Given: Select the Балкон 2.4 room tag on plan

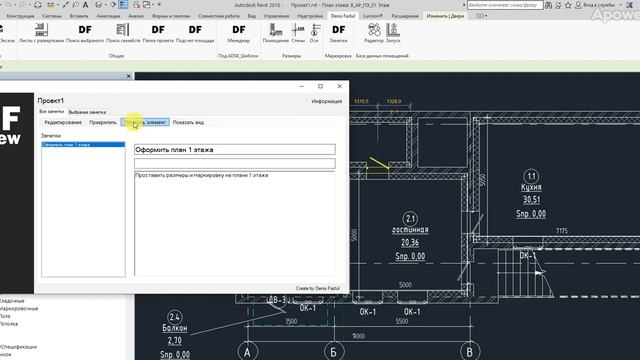Looking at the screenshot, I should (x=175, y=335).
